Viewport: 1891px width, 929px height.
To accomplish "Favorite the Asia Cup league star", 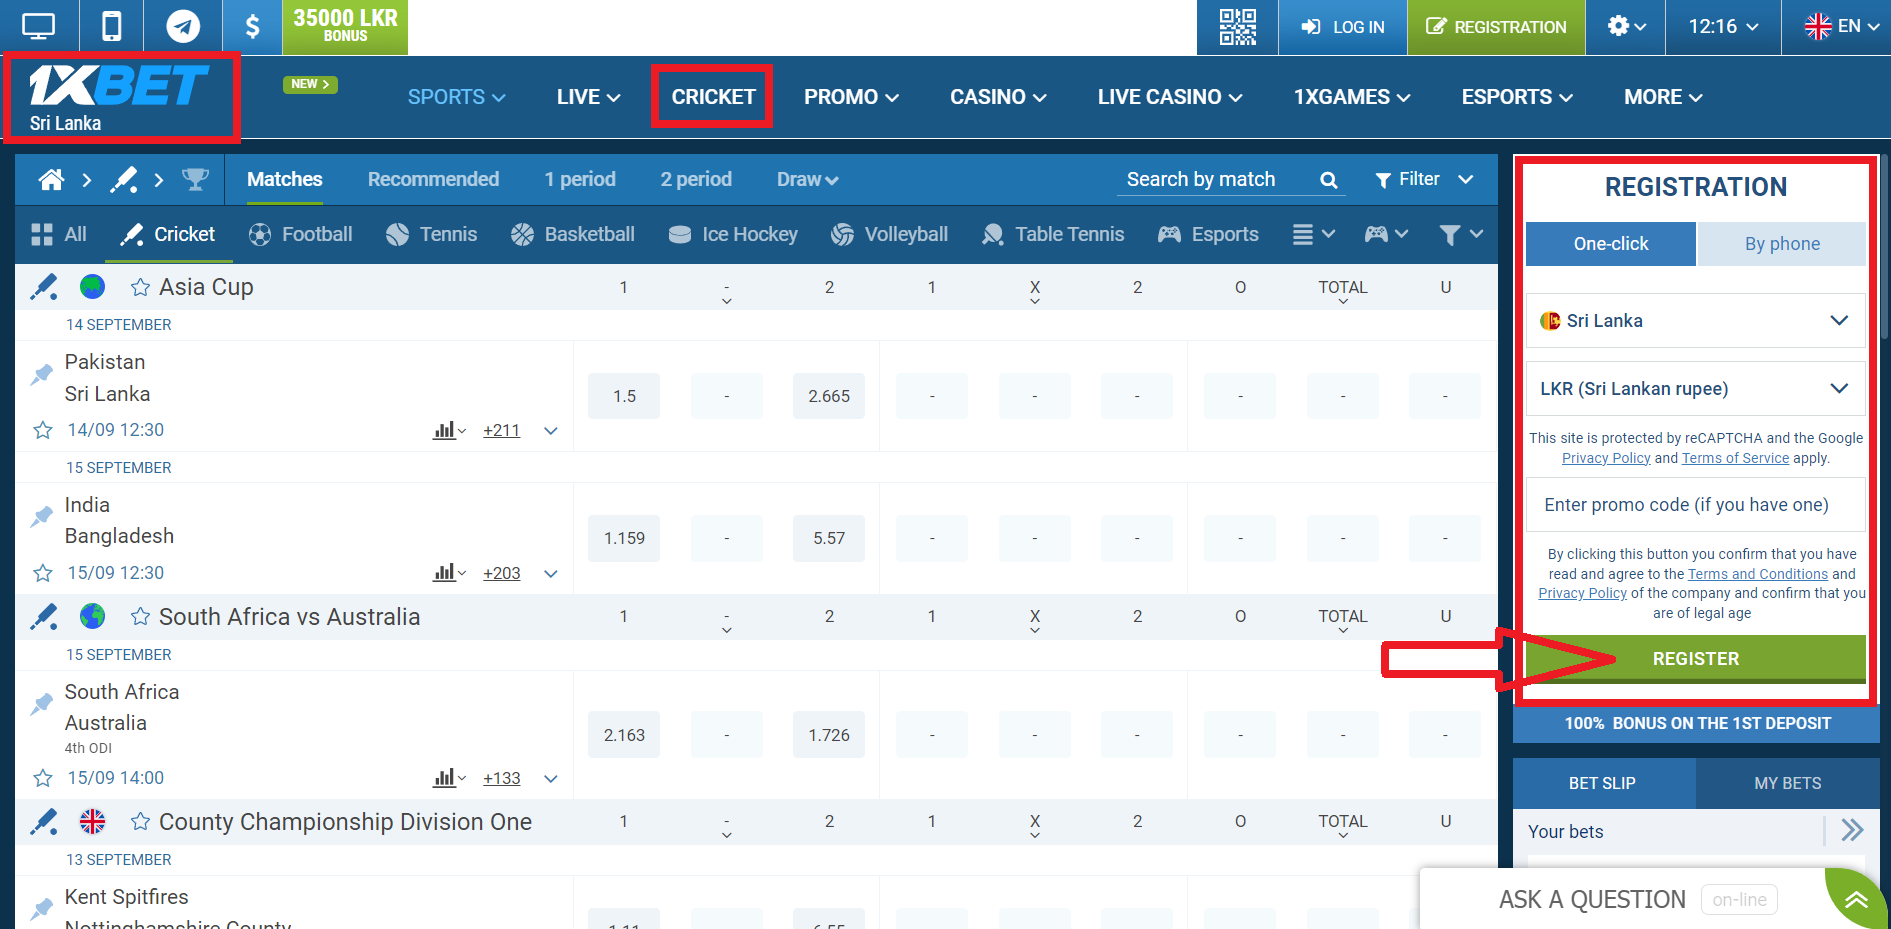I will tap(141, 287).
